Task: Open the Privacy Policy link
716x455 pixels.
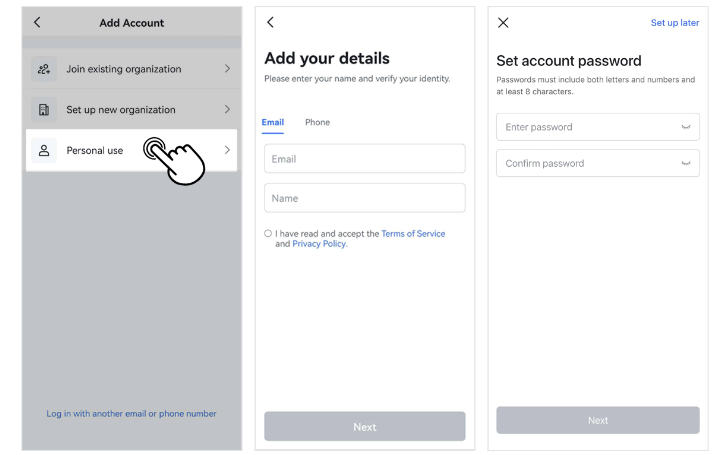Action: [x=319, y=244]
